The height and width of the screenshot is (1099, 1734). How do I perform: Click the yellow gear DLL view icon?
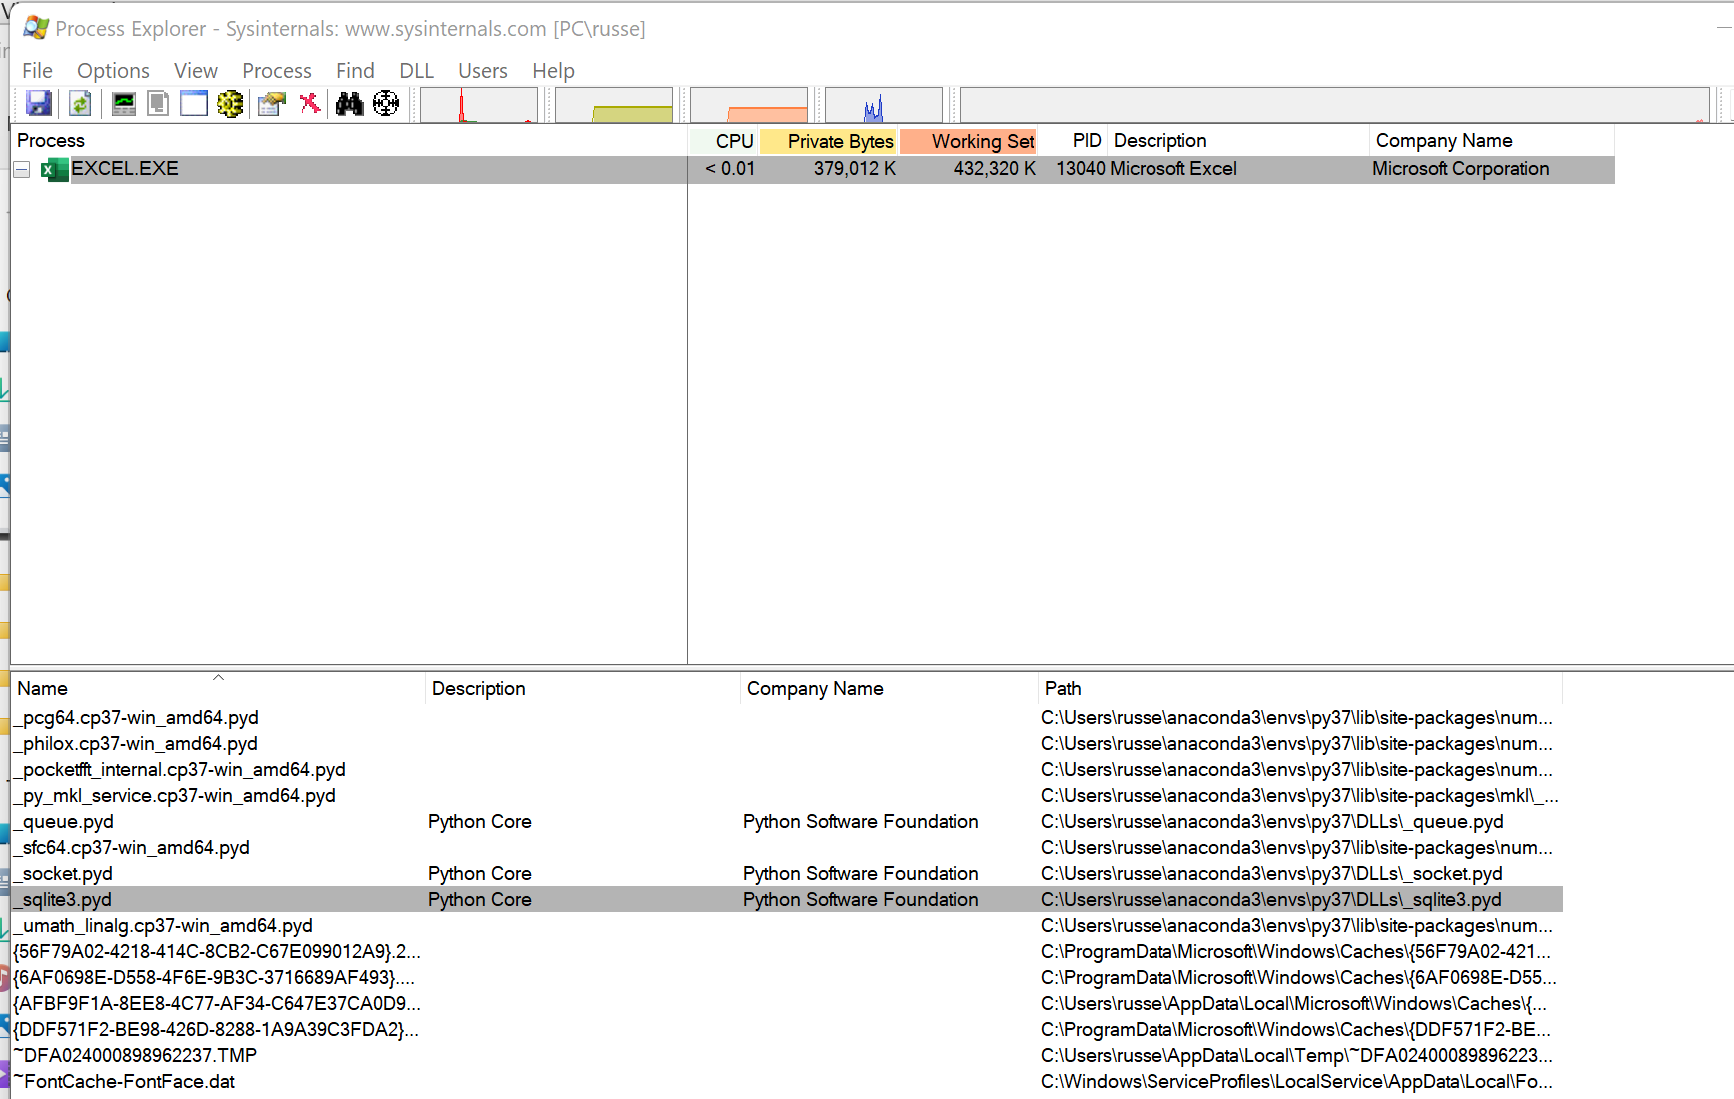click(x=231, y=103)
